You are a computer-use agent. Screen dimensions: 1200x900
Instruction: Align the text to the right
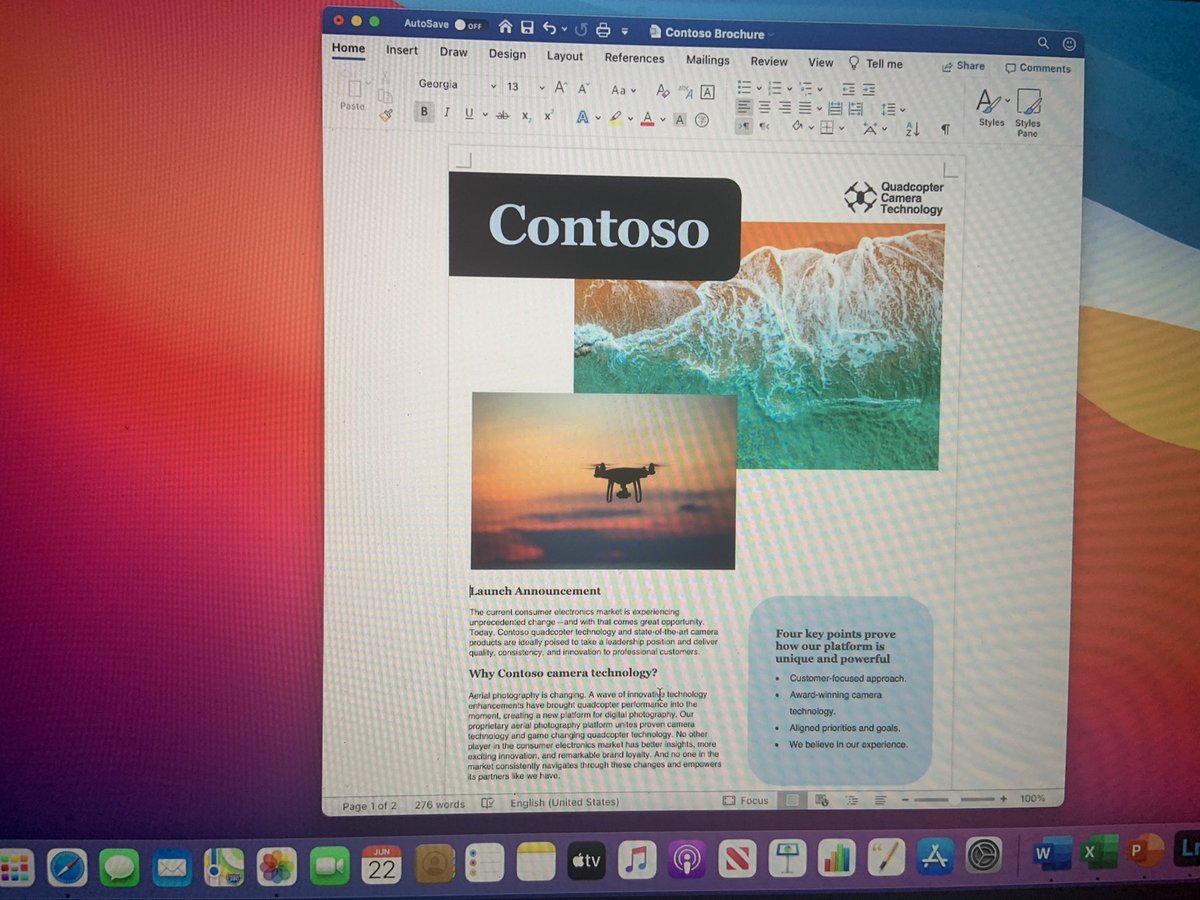785,107
